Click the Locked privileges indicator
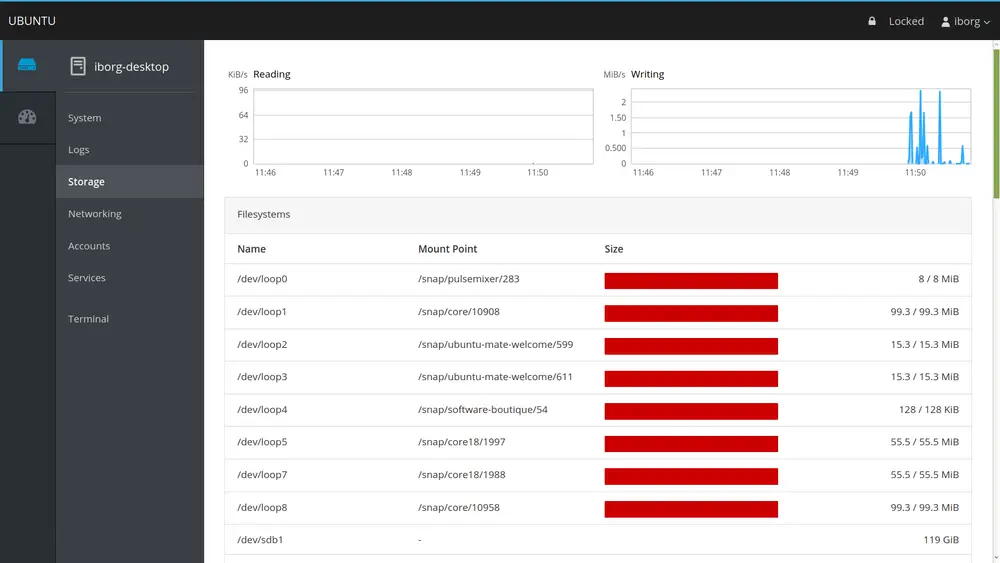Image resolution: width=1000 pixels, height=563 pixels. (906, 21)
